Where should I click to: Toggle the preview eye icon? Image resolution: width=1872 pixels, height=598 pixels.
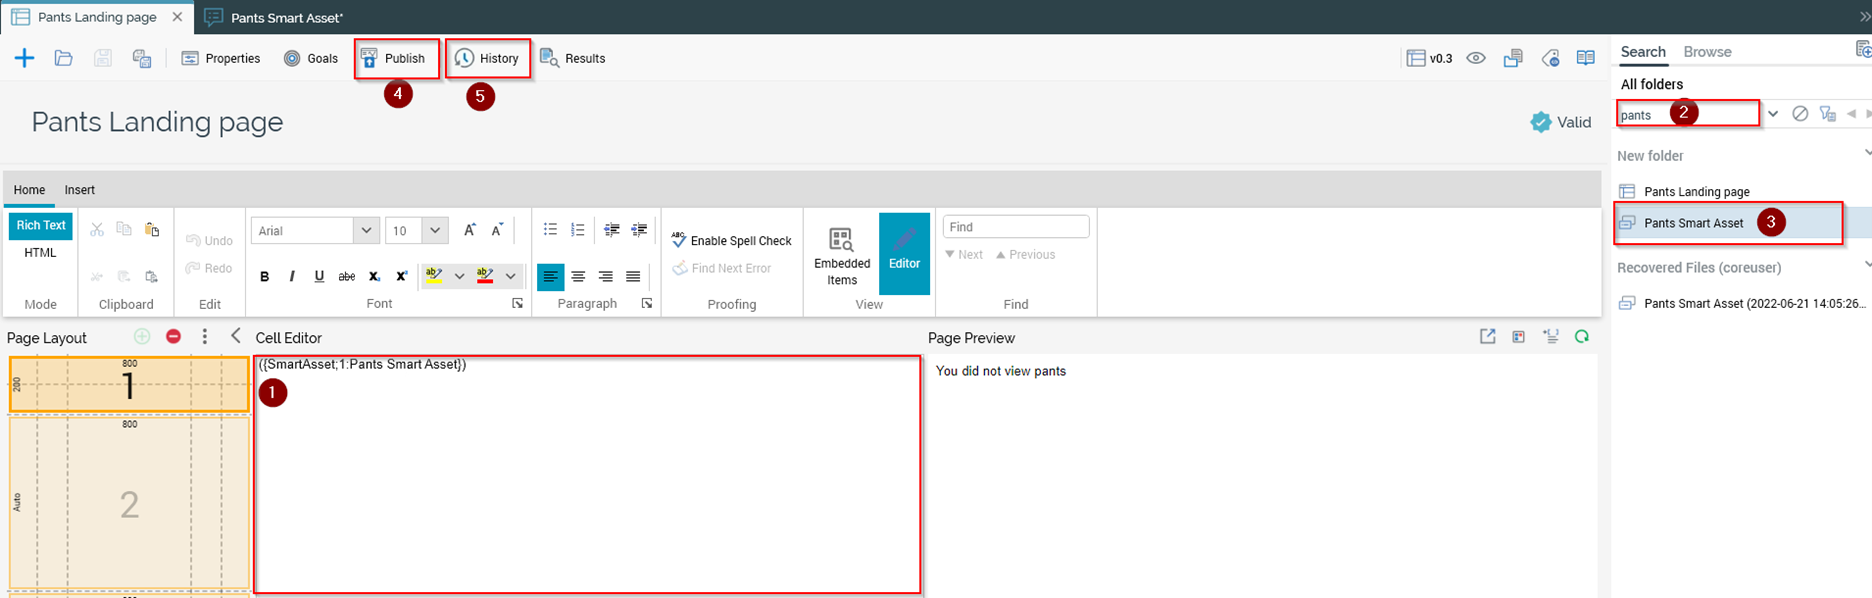pos(1476,58)
